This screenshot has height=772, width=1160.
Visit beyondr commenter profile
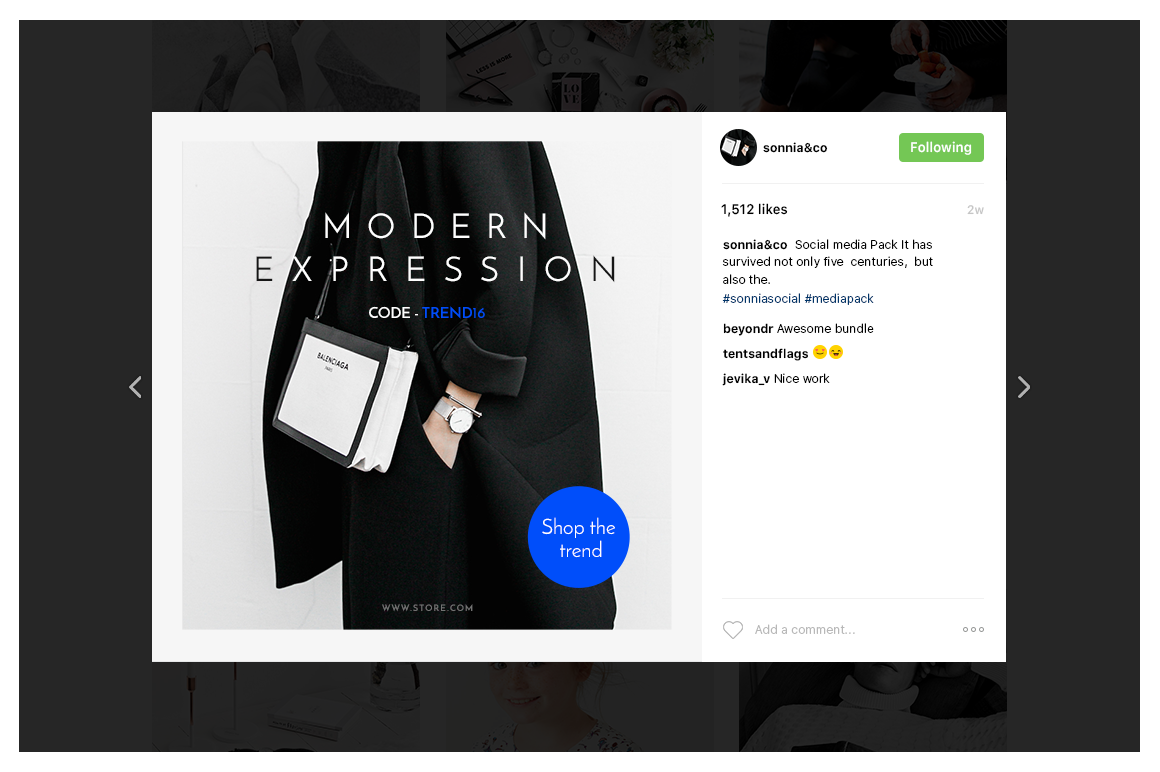coord(748,328)
